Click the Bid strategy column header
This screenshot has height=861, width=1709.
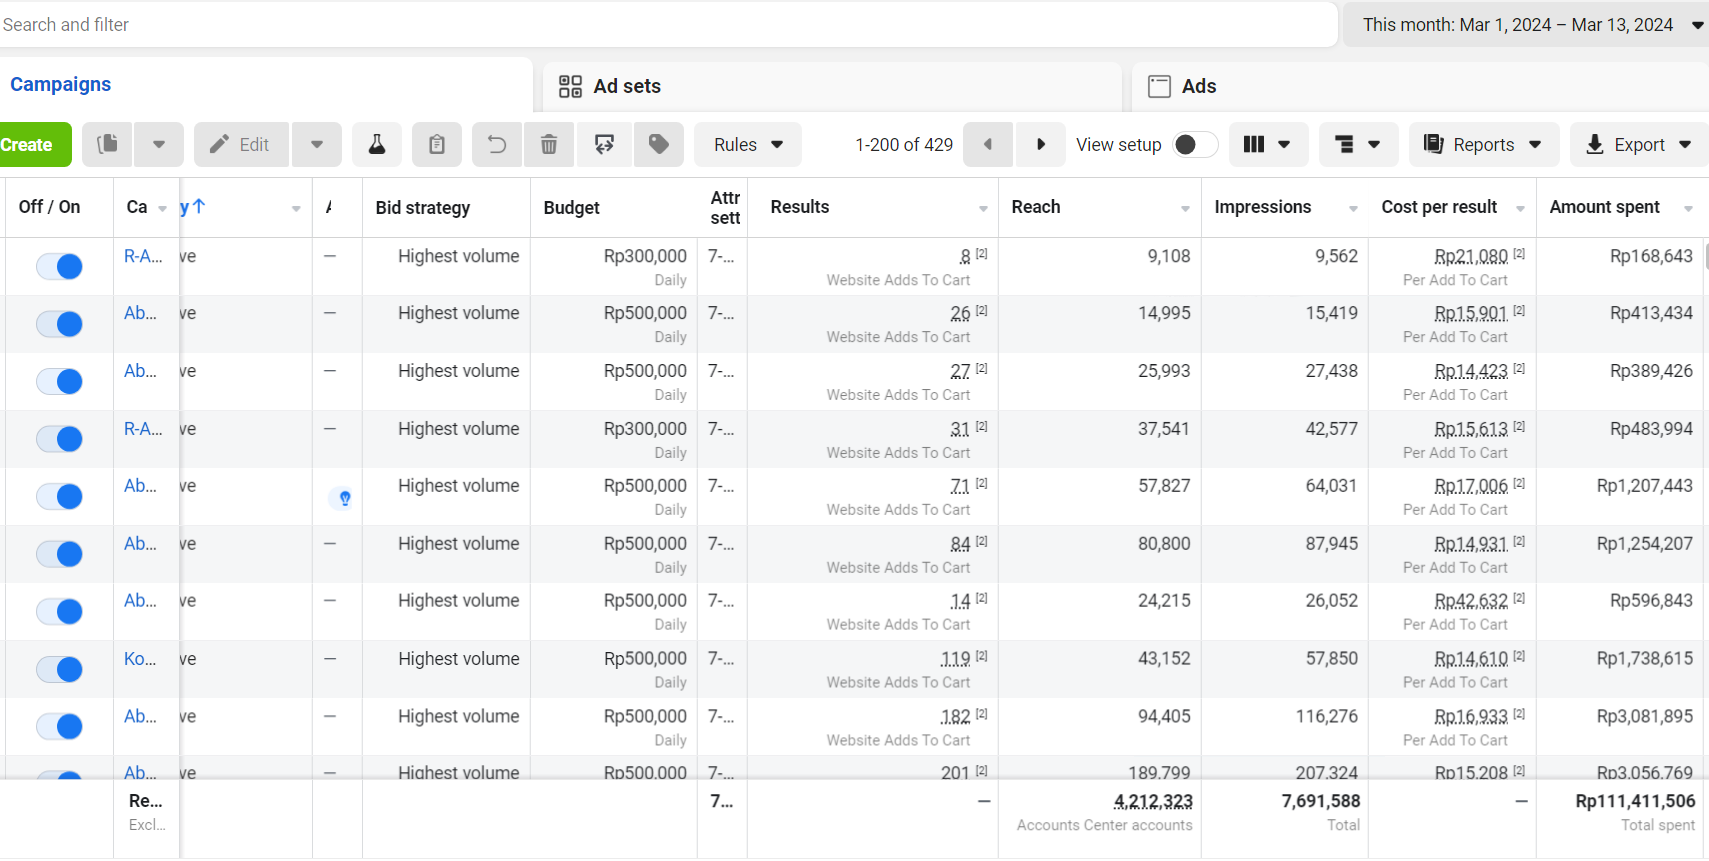(423, 208)
